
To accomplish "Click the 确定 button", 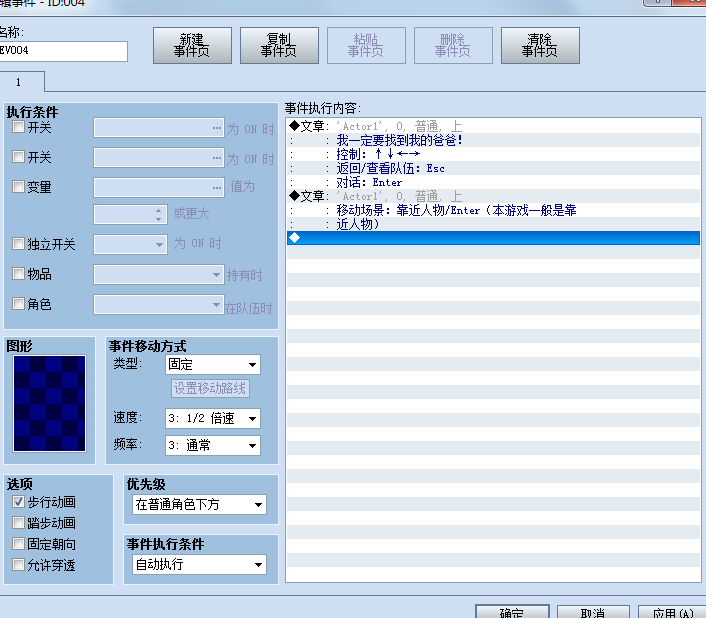I will click(x=512, y=612).
